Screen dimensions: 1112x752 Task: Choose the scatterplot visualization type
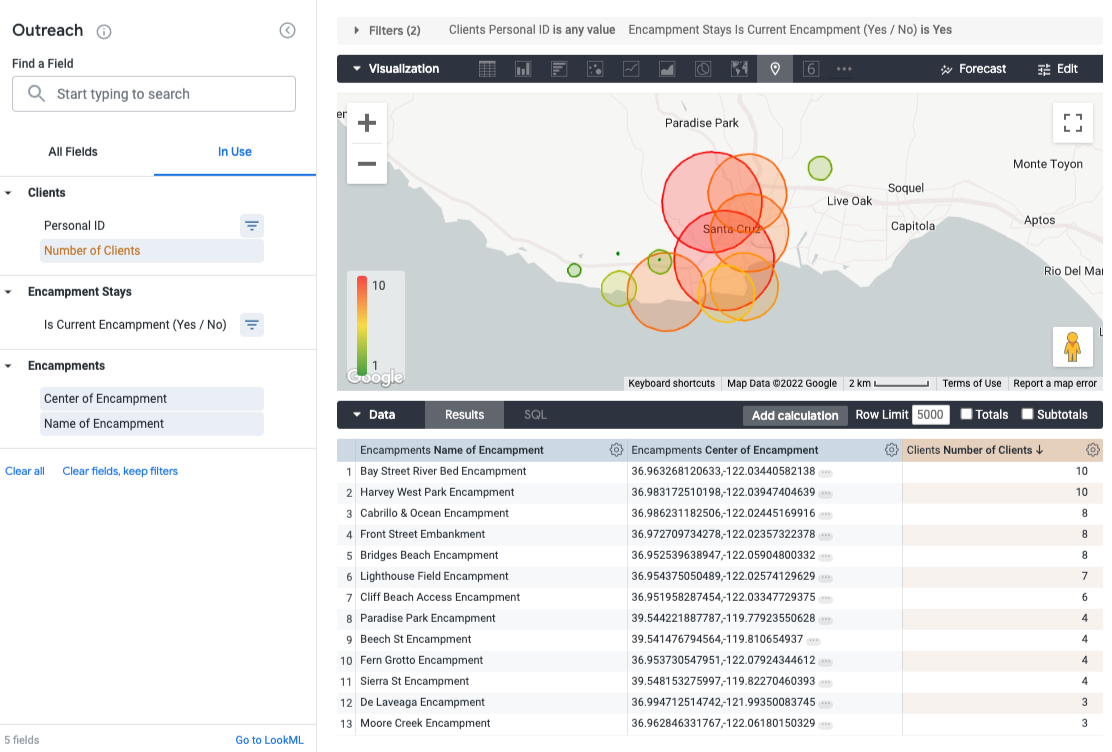pyautogui.click(x=595, y=69)
